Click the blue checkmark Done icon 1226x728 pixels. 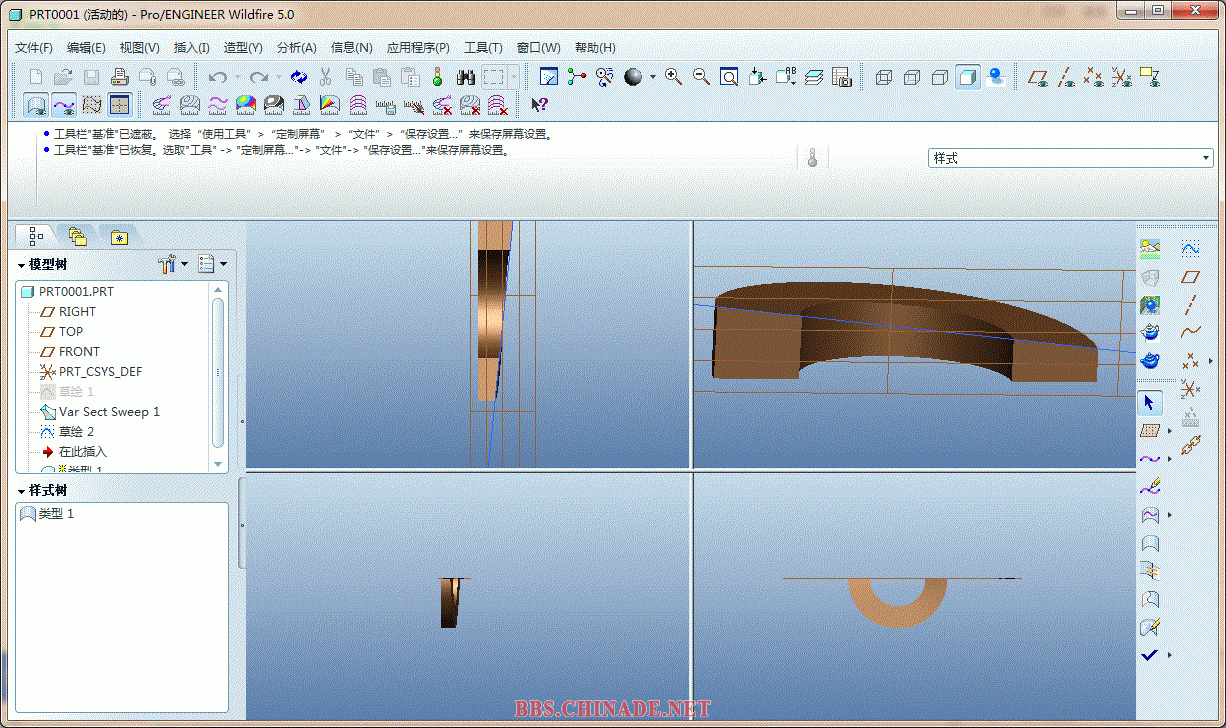1150,655
